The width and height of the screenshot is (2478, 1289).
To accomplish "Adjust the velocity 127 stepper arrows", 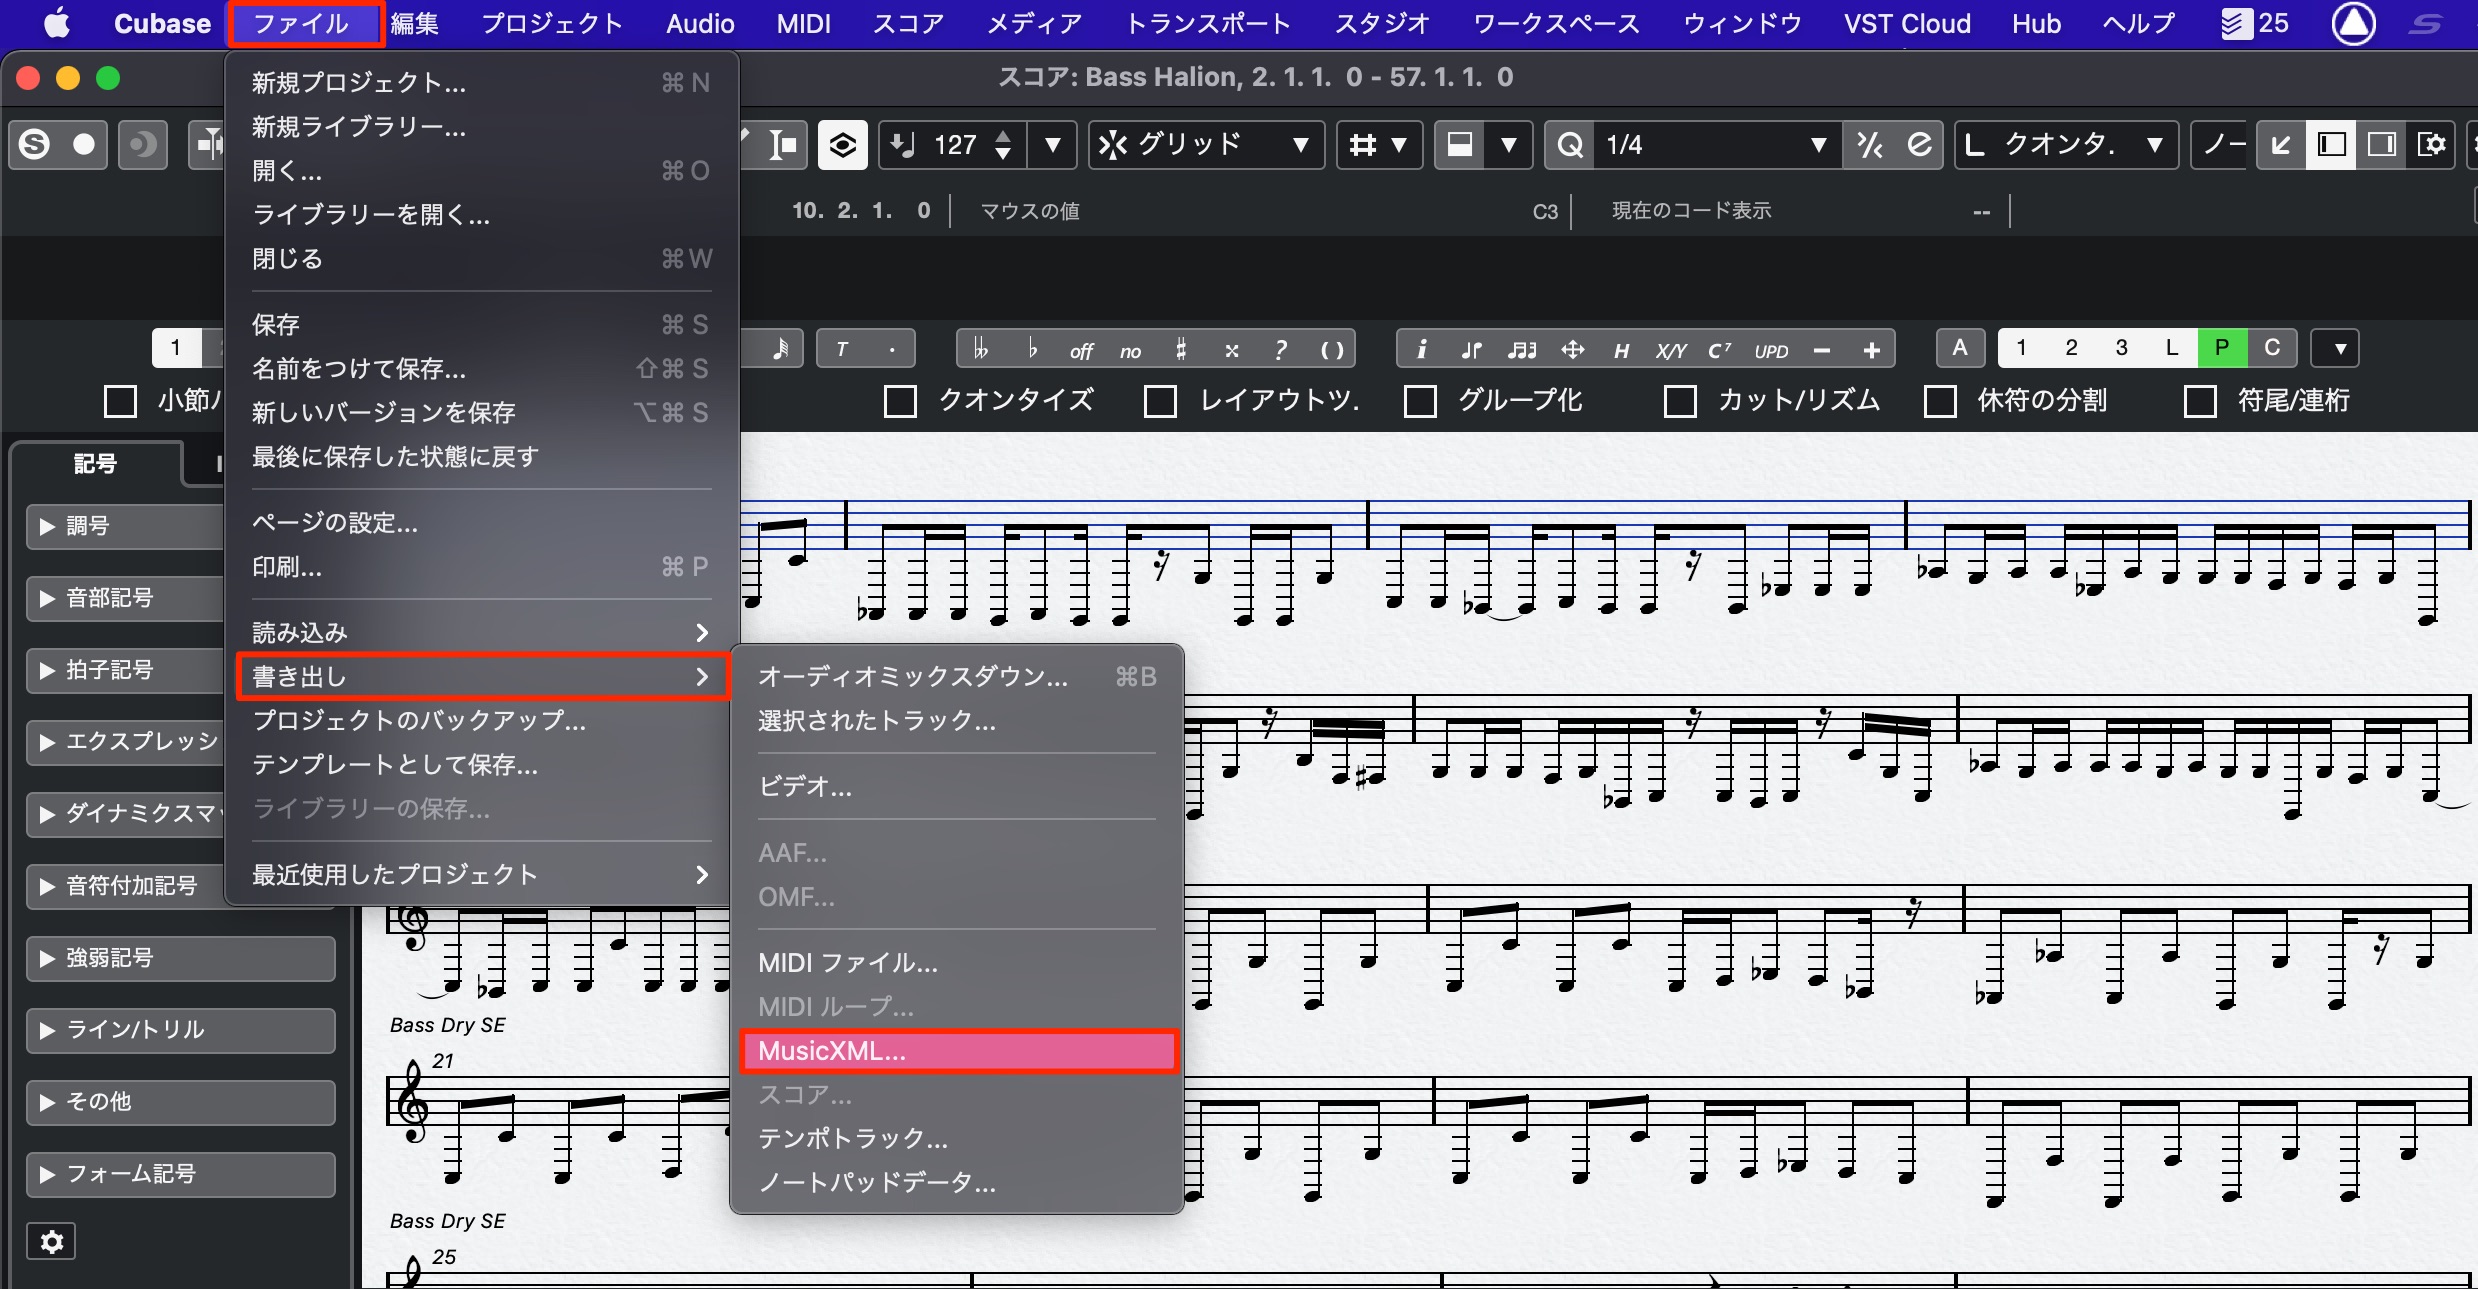I will pyautogui.click(x=1003, y=146).
